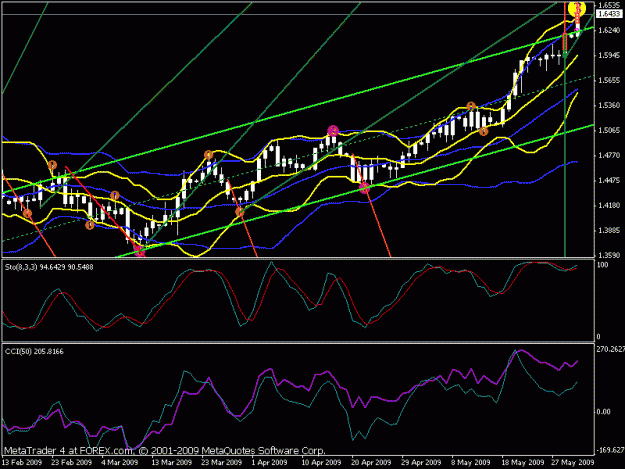The image size is (625, 469).
Task: Select the 1 Apr 2009 date label
Action: pyautogui.click(x=270, y=463)
